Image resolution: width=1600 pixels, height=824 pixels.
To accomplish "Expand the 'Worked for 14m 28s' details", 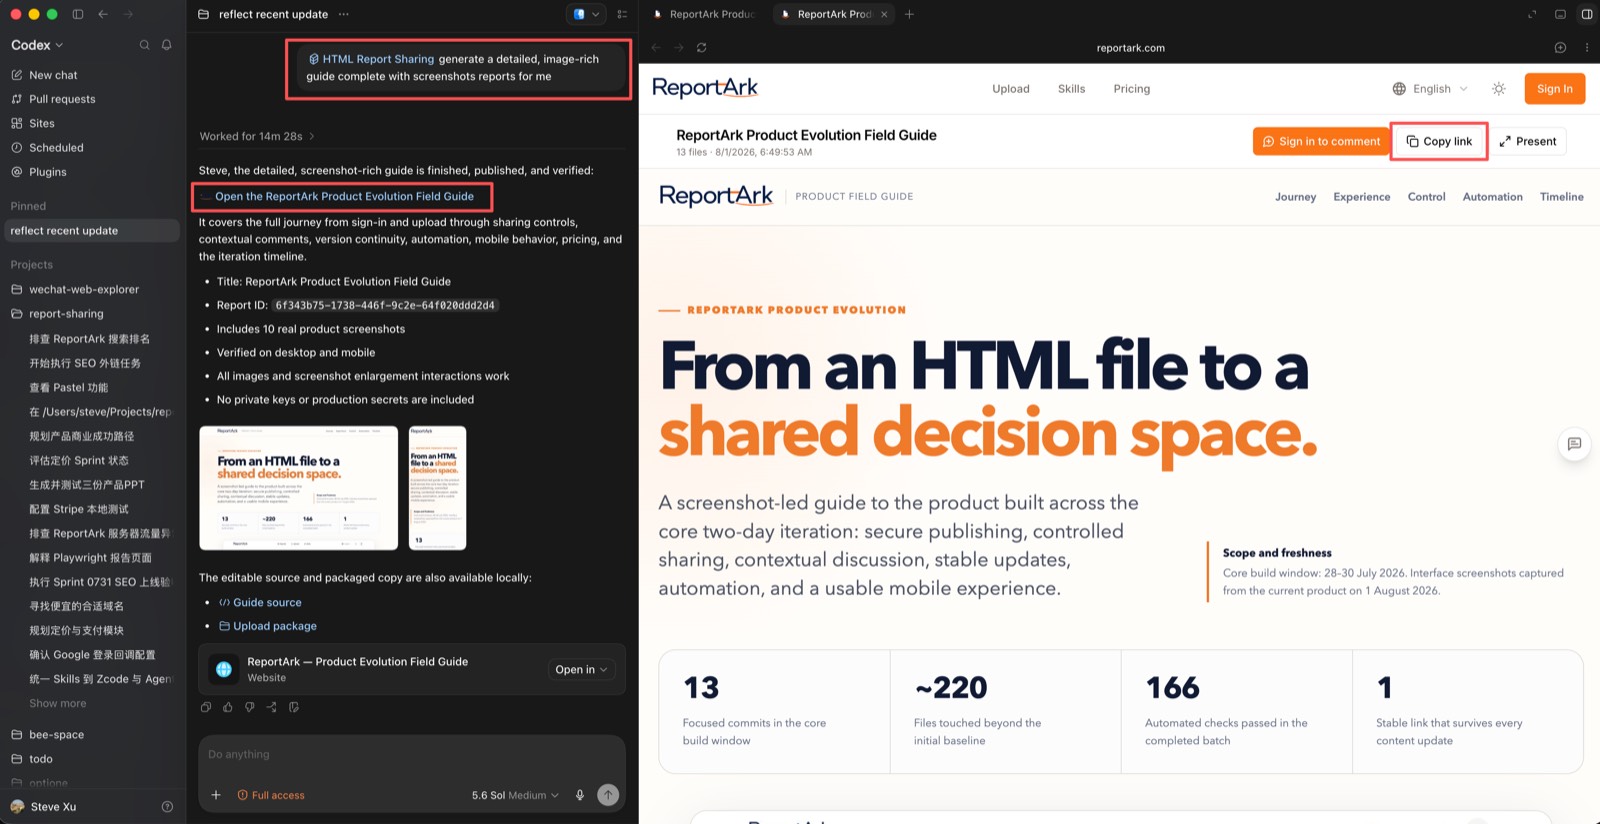I will [257, 136].
